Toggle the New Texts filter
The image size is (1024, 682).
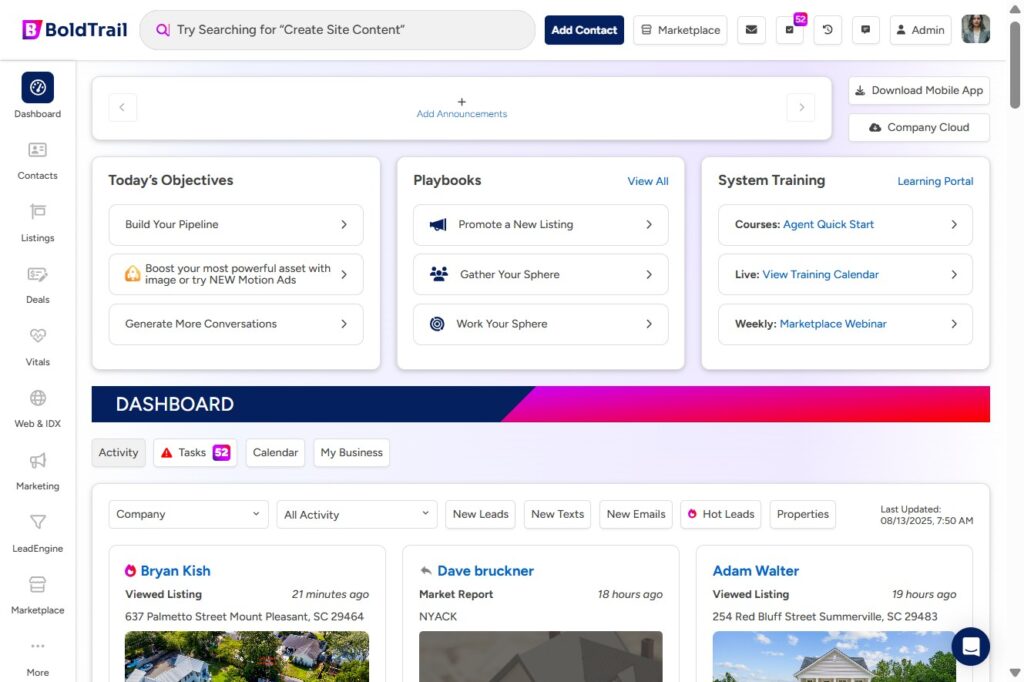[x=557, y=514]
